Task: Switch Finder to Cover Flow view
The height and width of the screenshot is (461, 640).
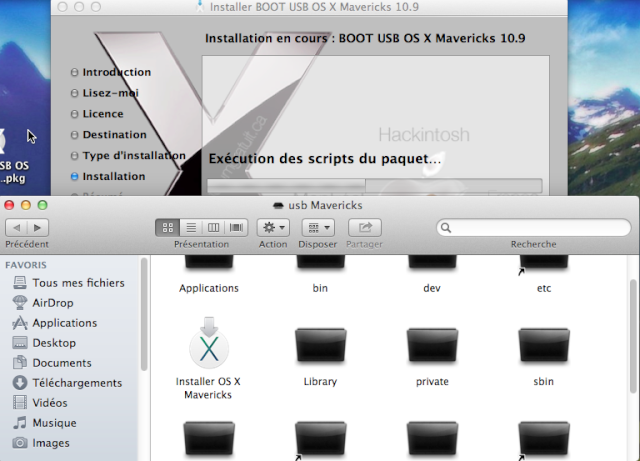Action: pyautogui.click(x=236, y=227)
